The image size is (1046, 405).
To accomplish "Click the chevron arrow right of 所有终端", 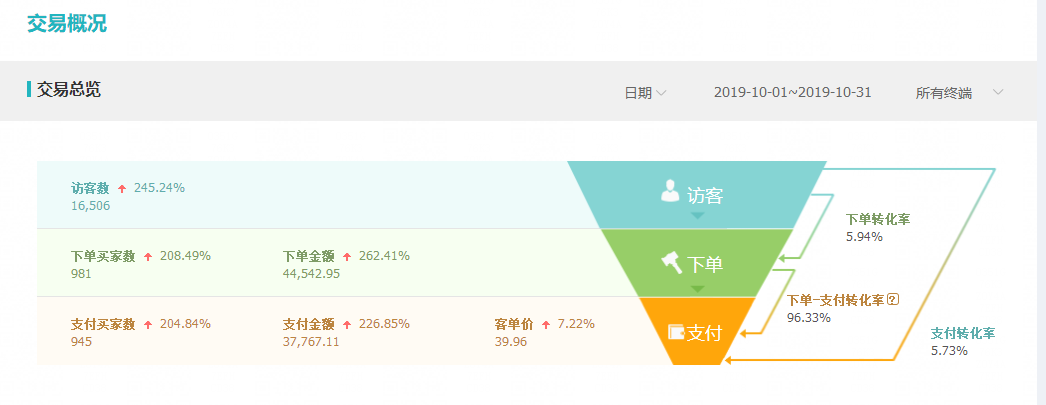I will tap(997, 93).
